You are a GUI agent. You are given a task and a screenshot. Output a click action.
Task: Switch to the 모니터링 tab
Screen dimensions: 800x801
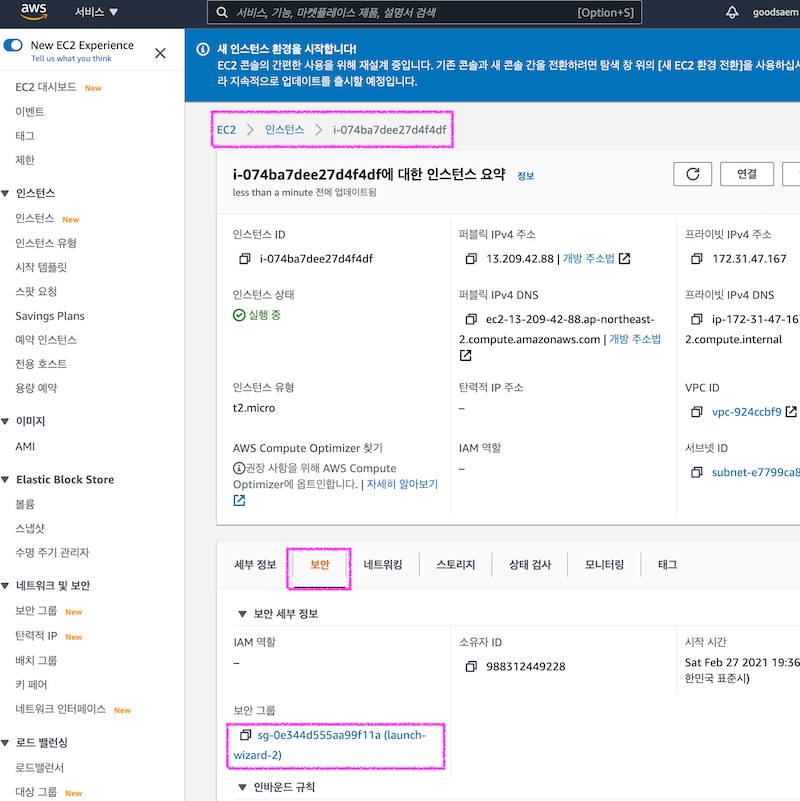pyautogui.click(x=604, y=565)
